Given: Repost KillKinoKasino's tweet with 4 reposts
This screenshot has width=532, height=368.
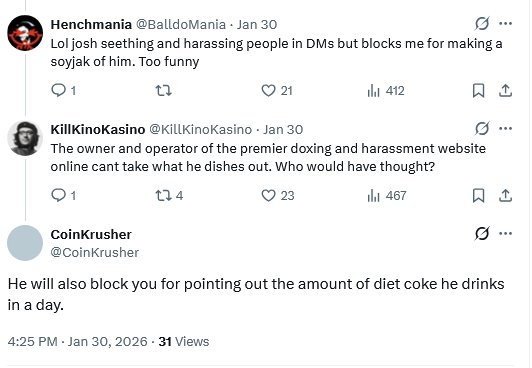Looking at the screenshot, I should pos(169,195).
